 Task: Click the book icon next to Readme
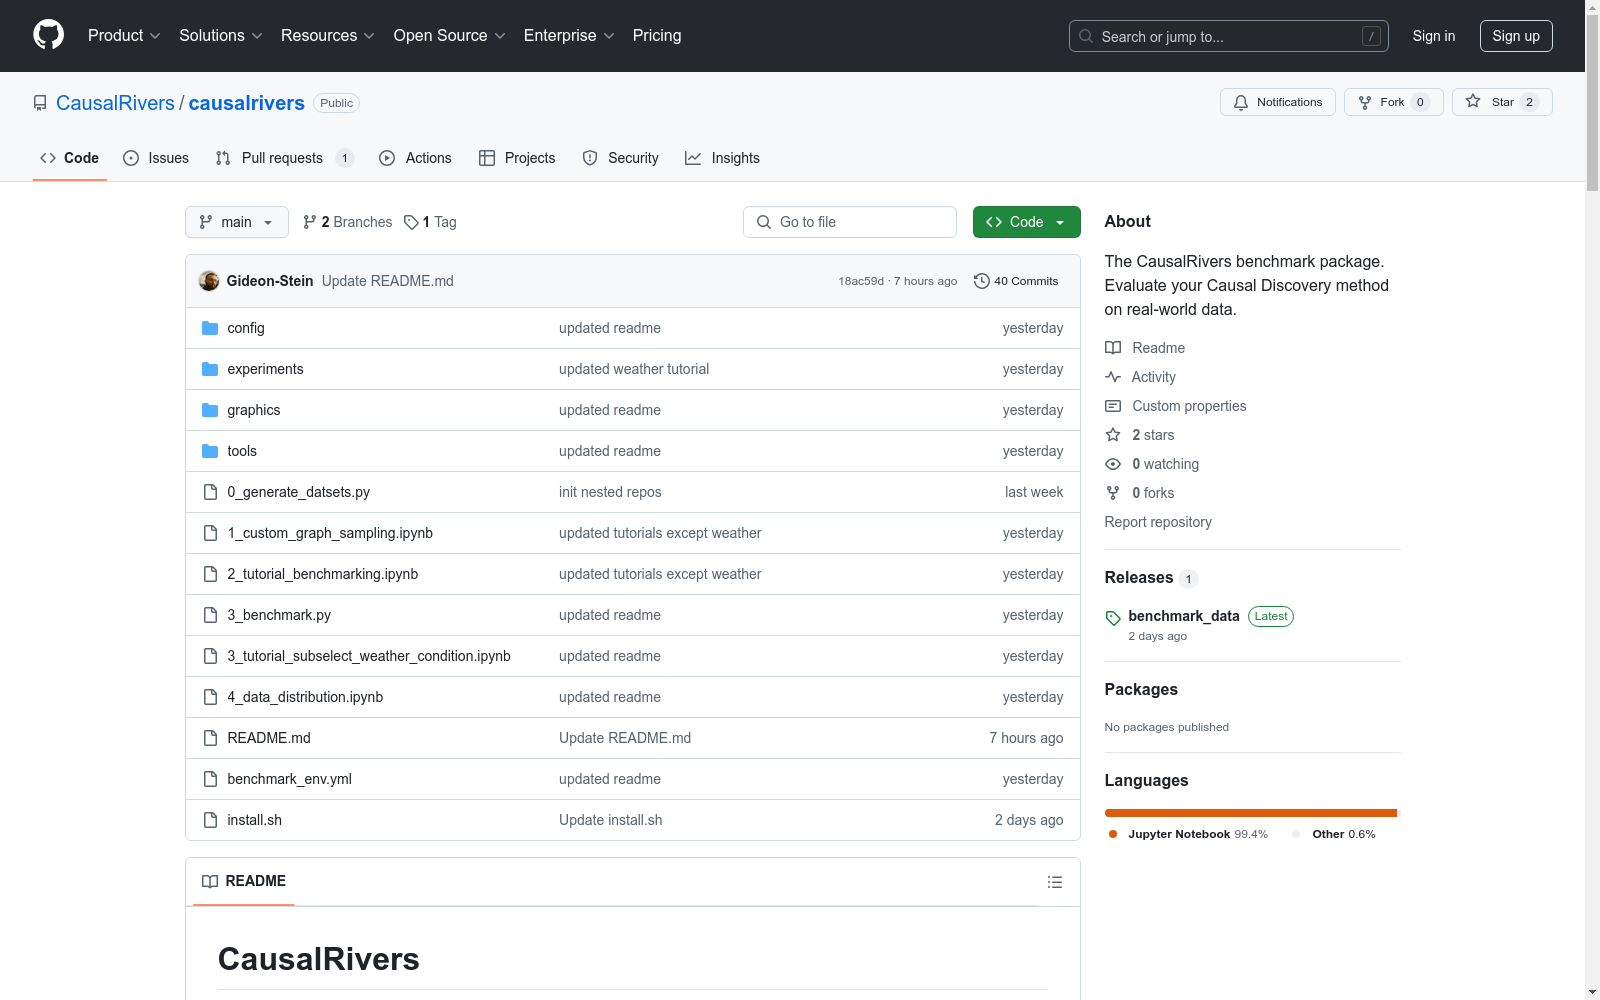[x=1113, y=348]
